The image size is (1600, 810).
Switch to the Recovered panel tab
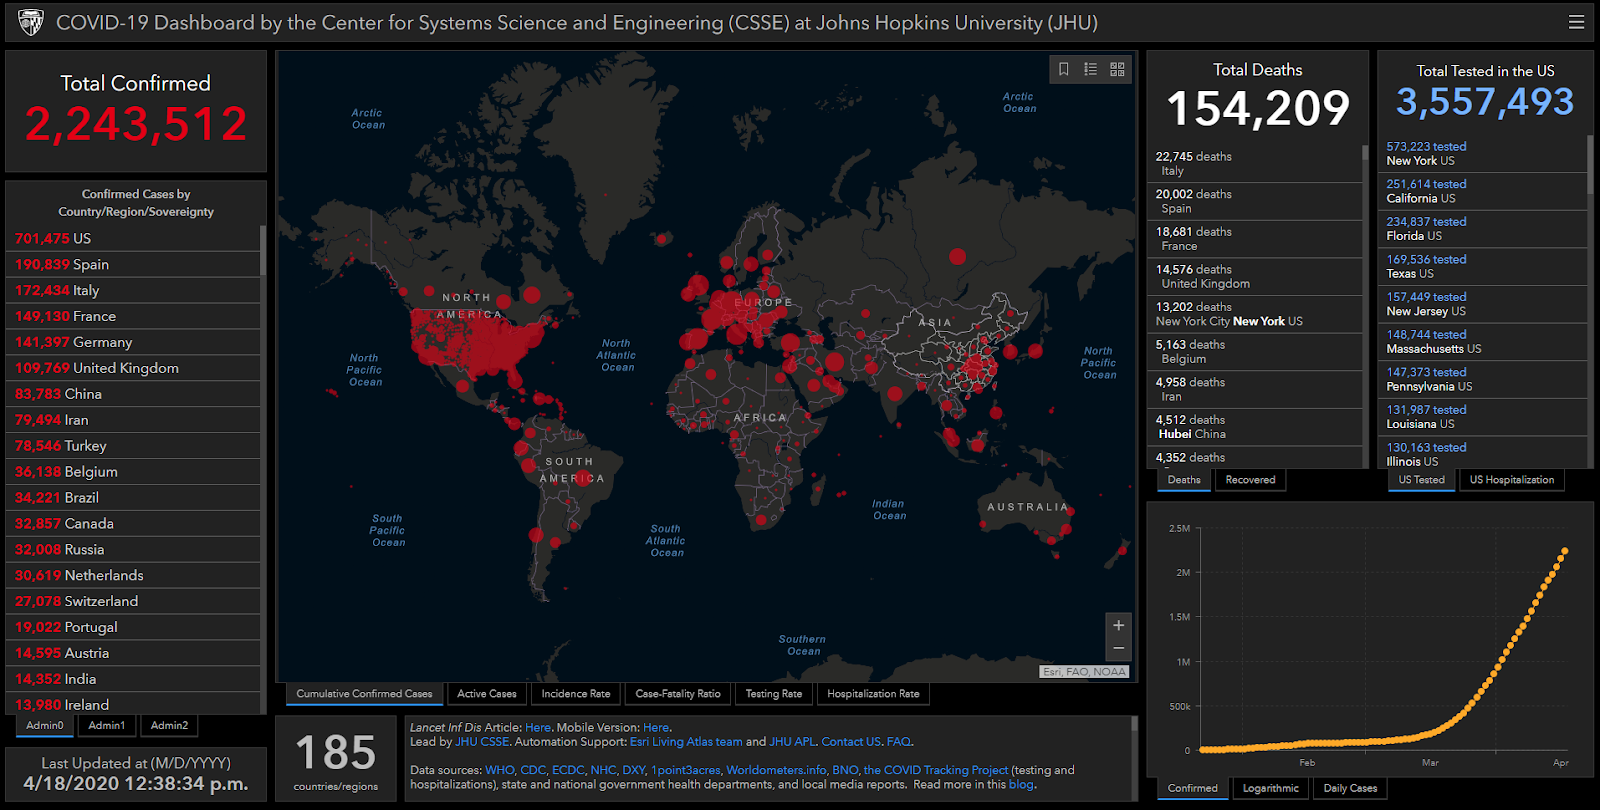[1250, 480]
